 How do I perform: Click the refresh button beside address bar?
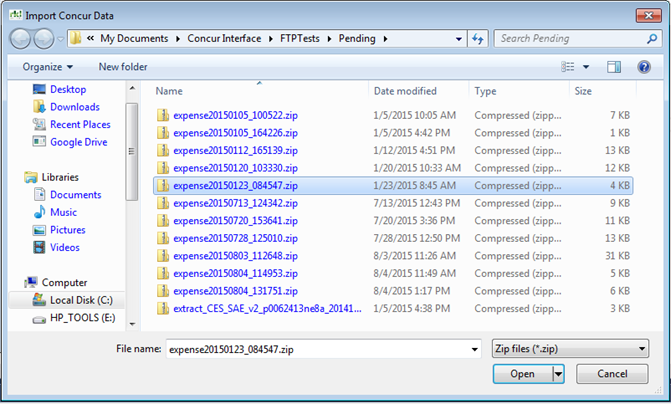click(x=478, y=39)
